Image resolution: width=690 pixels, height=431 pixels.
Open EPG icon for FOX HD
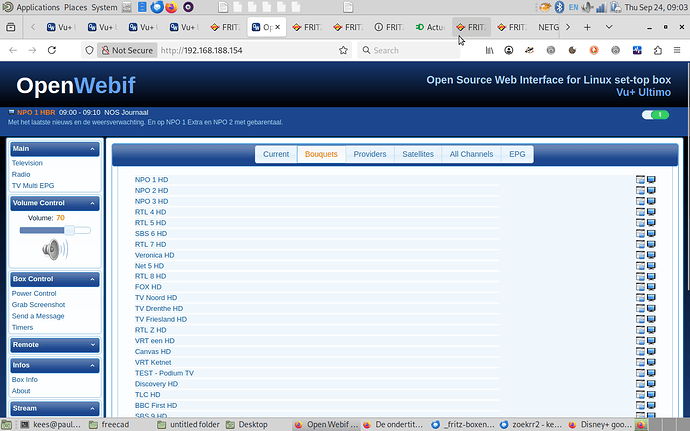tap(640, 287)
